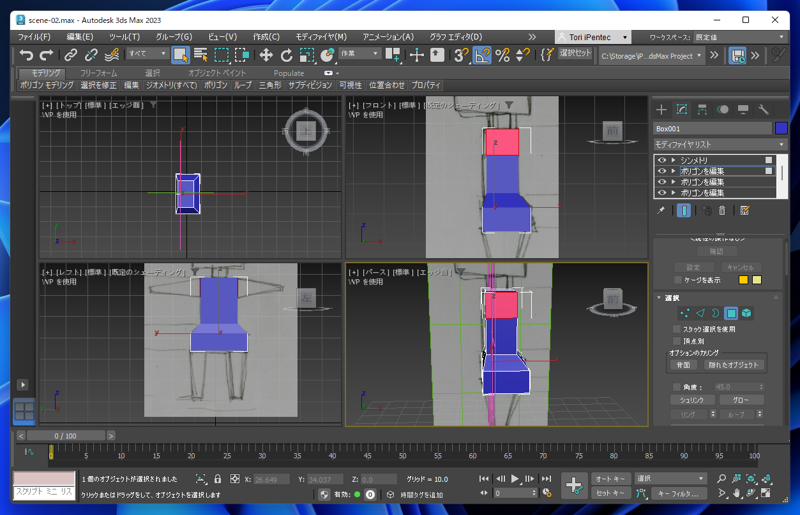800x515 pixels.
Task: Click the rectangular selection region icon
Action: tap(221, 55)
